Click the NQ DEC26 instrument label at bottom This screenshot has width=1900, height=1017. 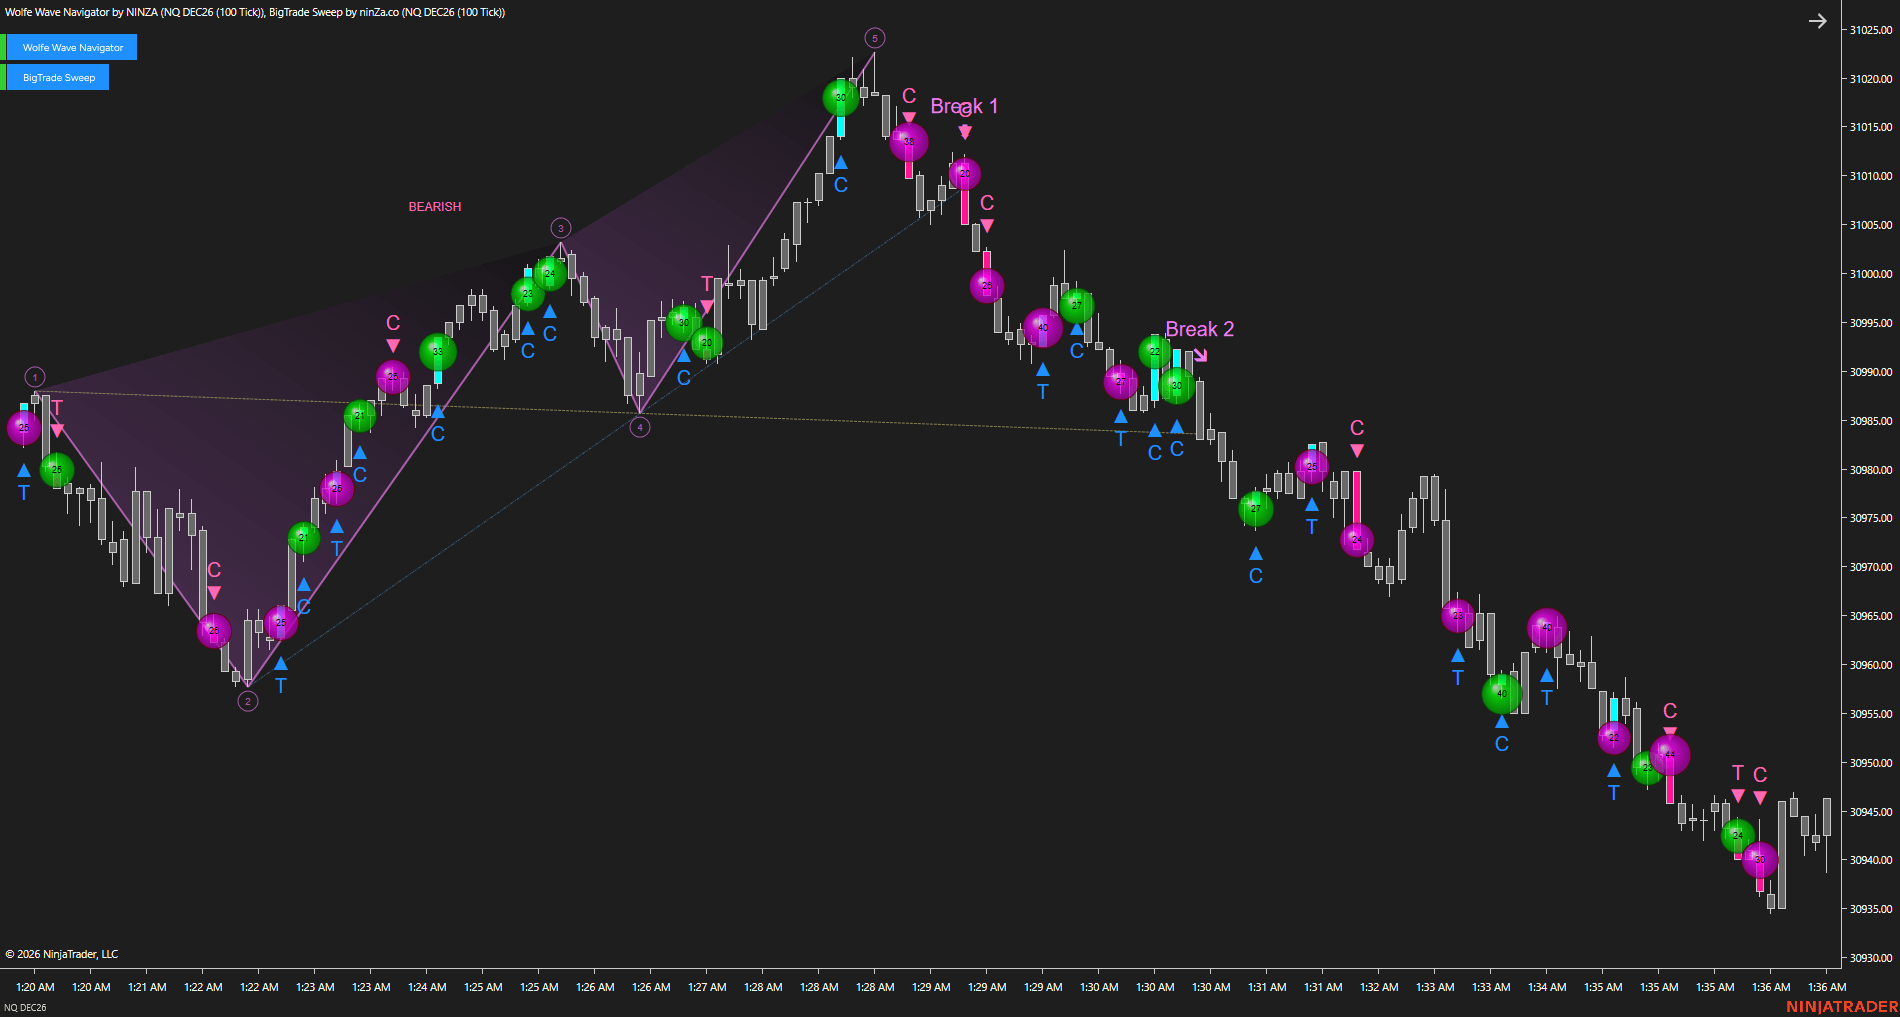tap(25, 1007)
